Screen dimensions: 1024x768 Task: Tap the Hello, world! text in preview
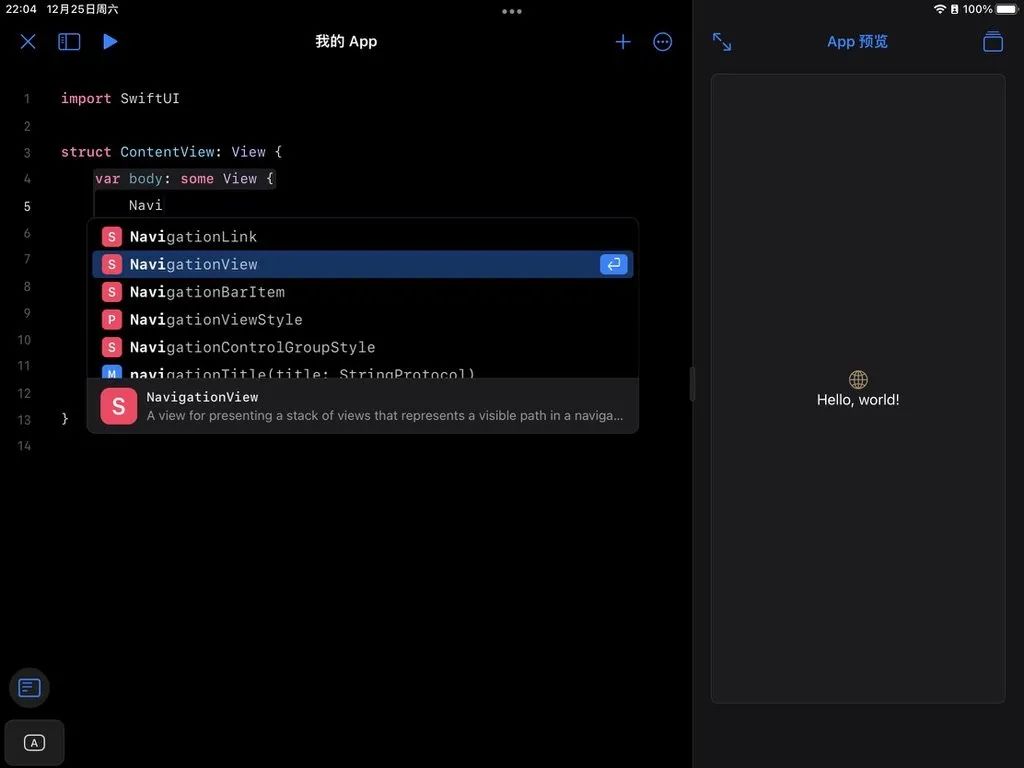point(857,400)
